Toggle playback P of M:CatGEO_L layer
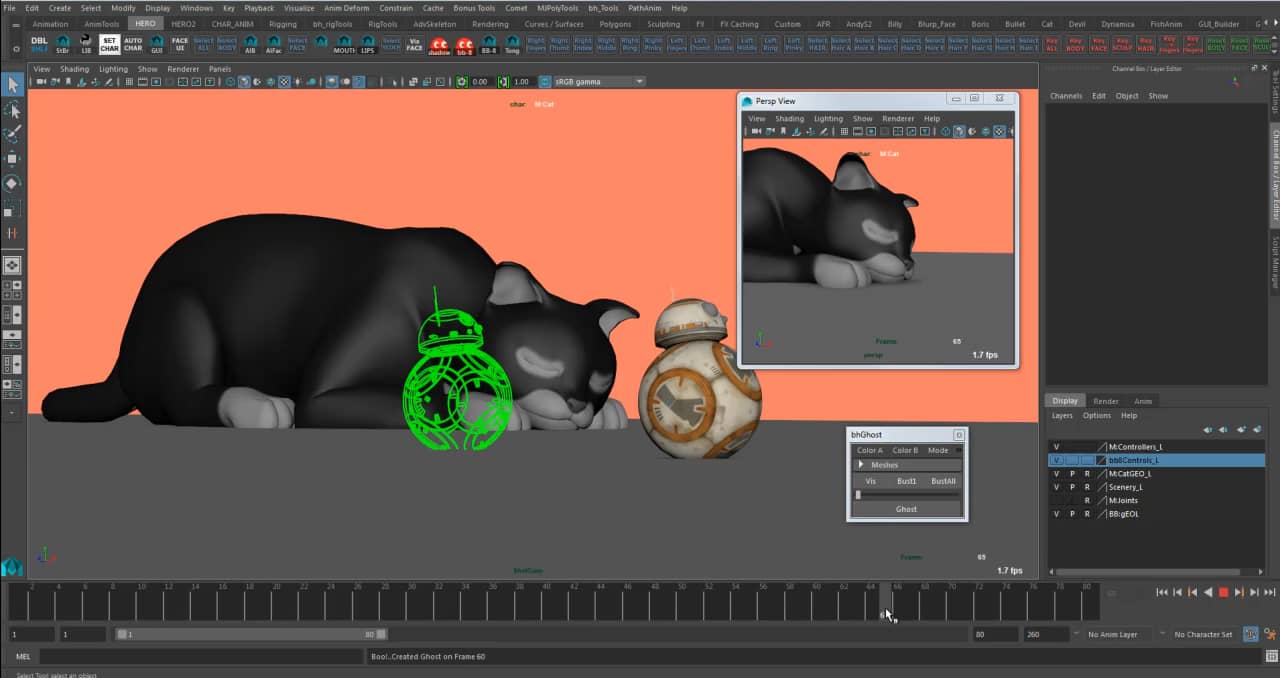 [x=1072, y=474]
